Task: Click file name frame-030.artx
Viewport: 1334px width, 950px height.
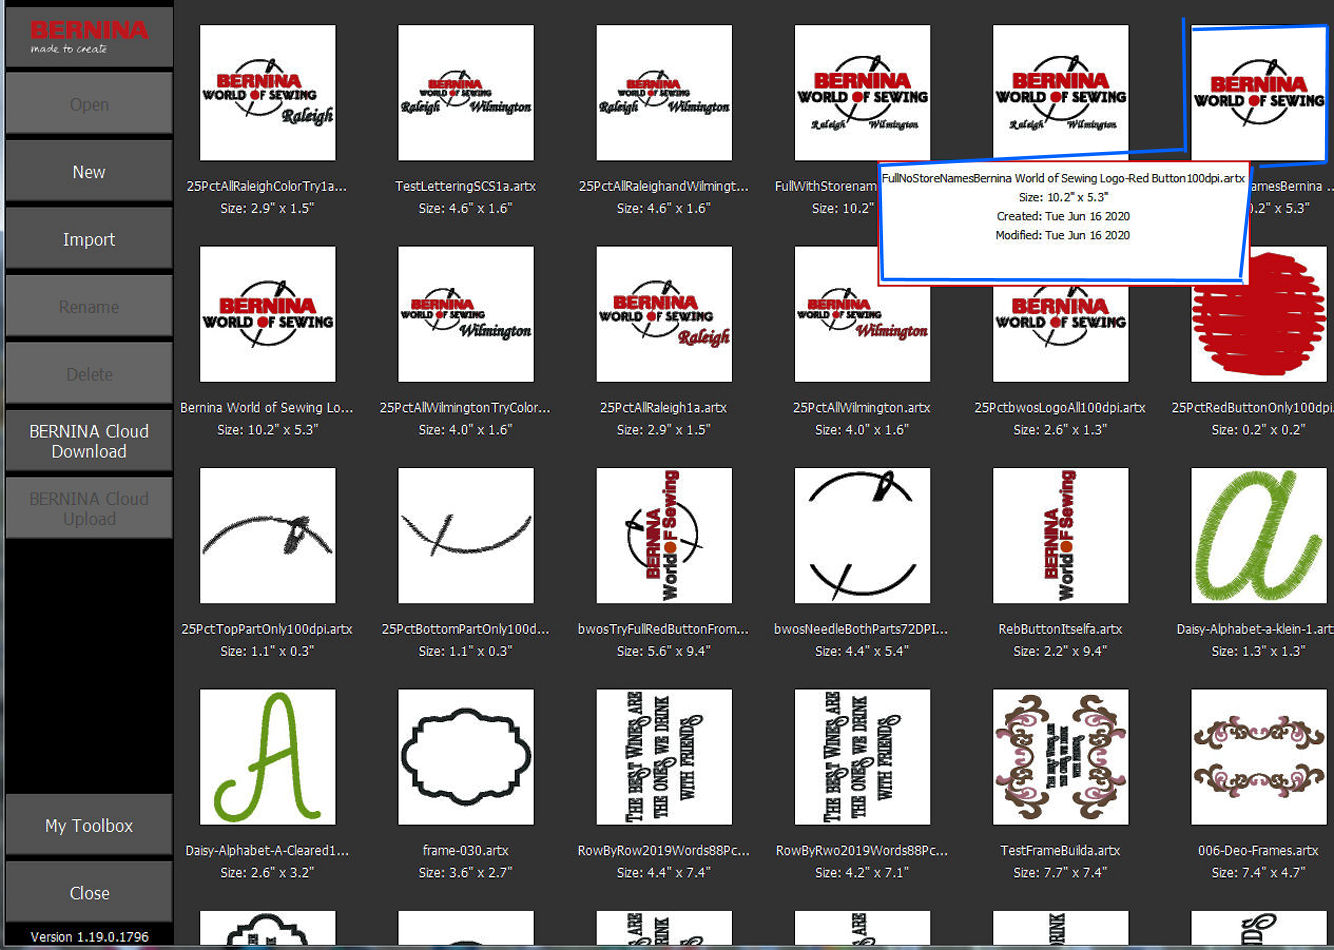Action: [465, 851]
